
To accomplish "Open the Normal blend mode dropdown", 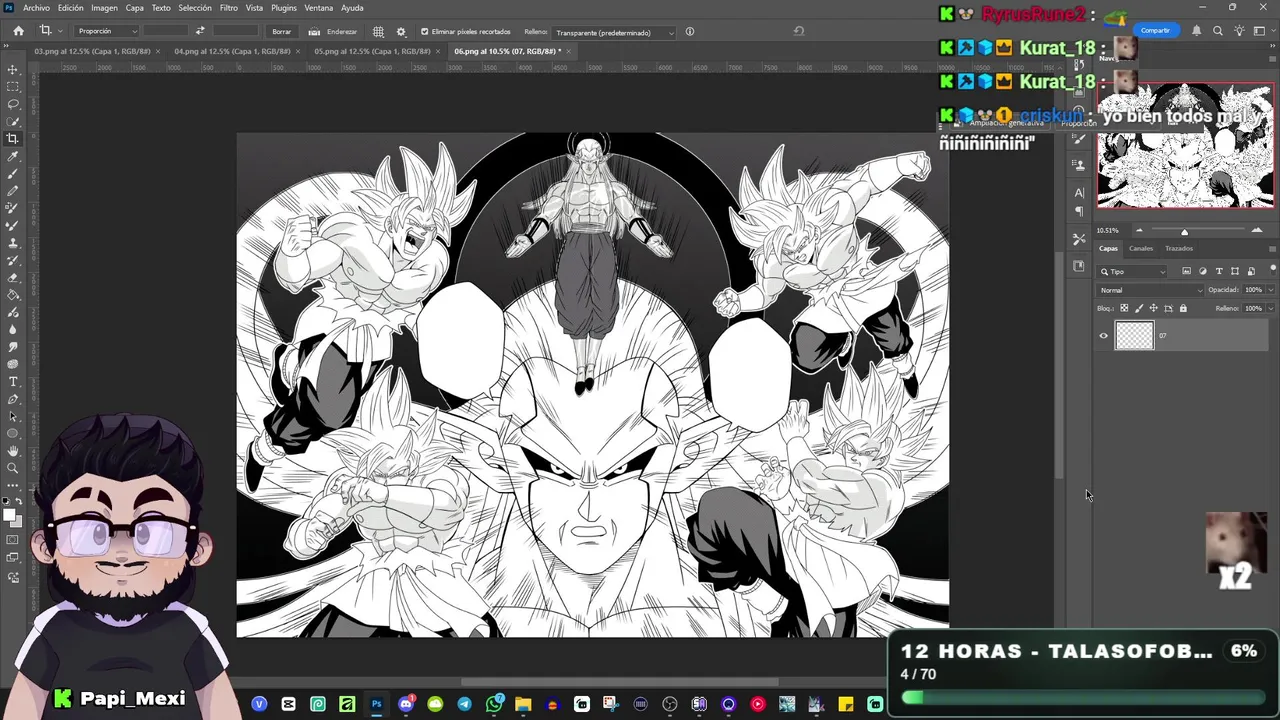I will coord(1151,290).
